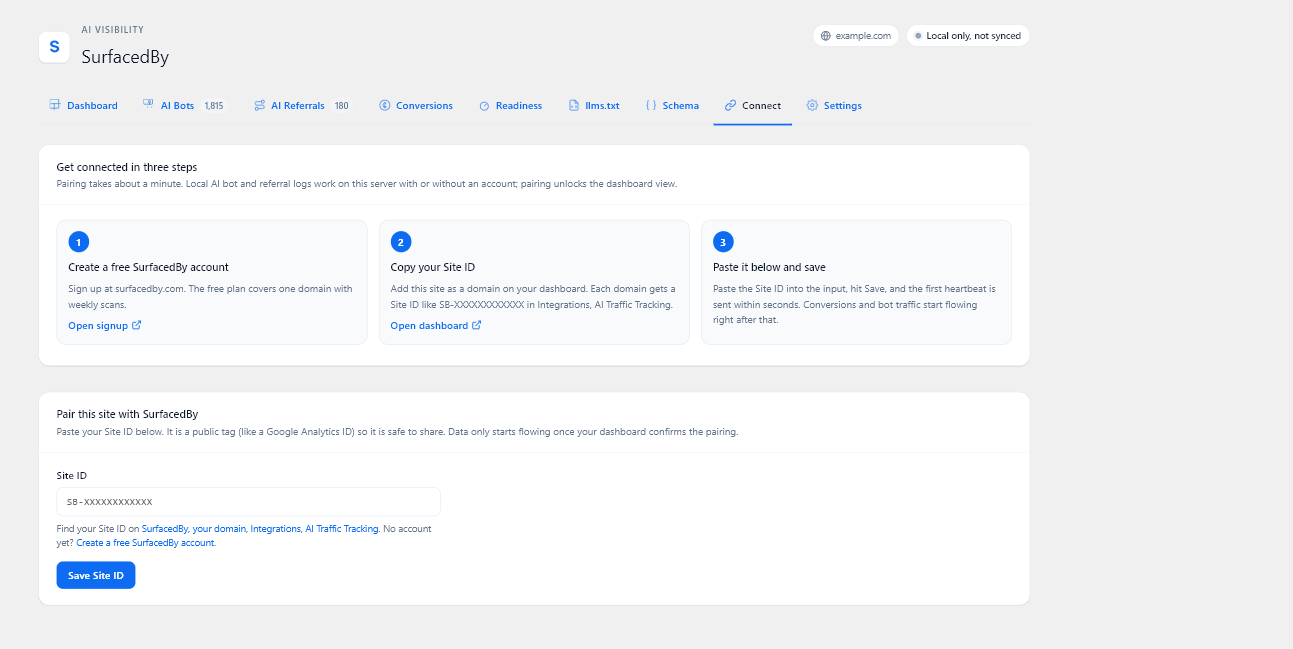Click the llms.txt file icon
The image size is (1293, 649).
[574, 105]
